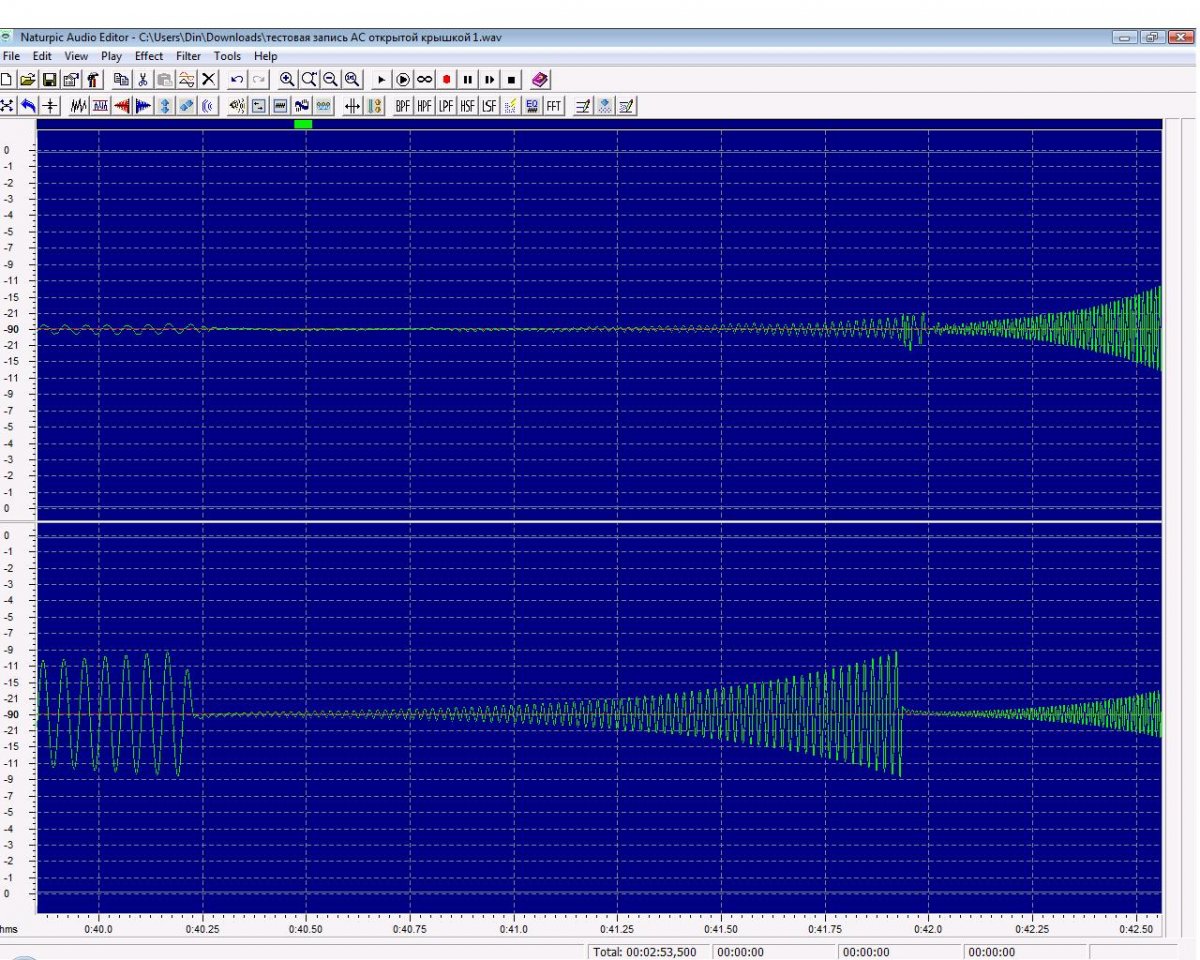The width and height of the screenshot is (1200, 960).
Task: Copy selection using the Copy icon
Action: pos(121,79)
